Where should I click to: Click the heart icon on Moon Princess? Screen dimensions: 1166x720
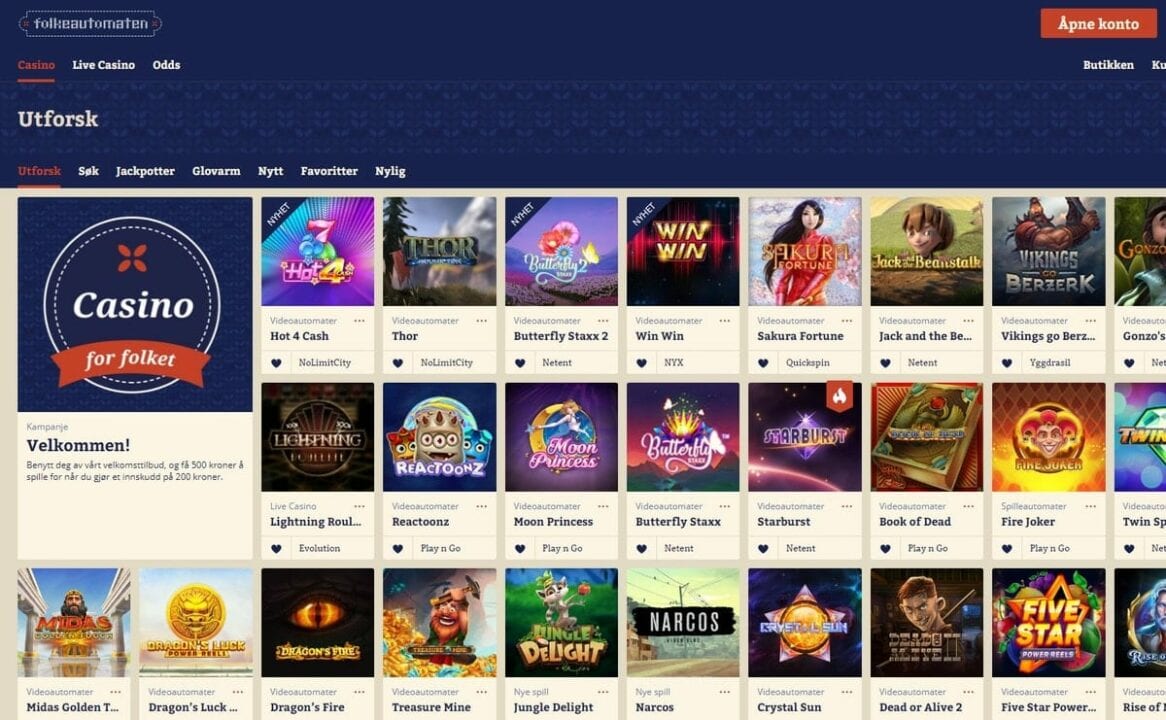pyautogui.click(x=520, y=549)
